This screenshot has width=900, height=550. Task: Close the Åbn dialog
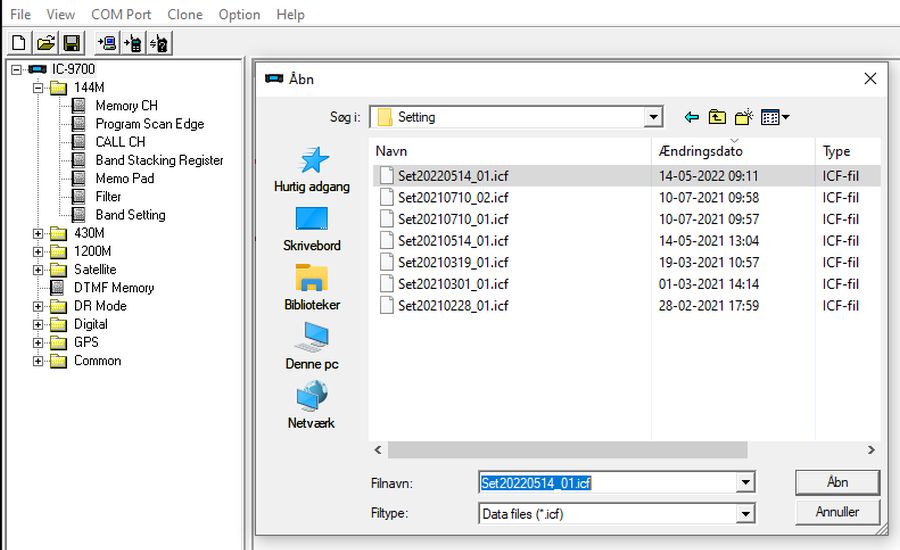coord(870,79)
